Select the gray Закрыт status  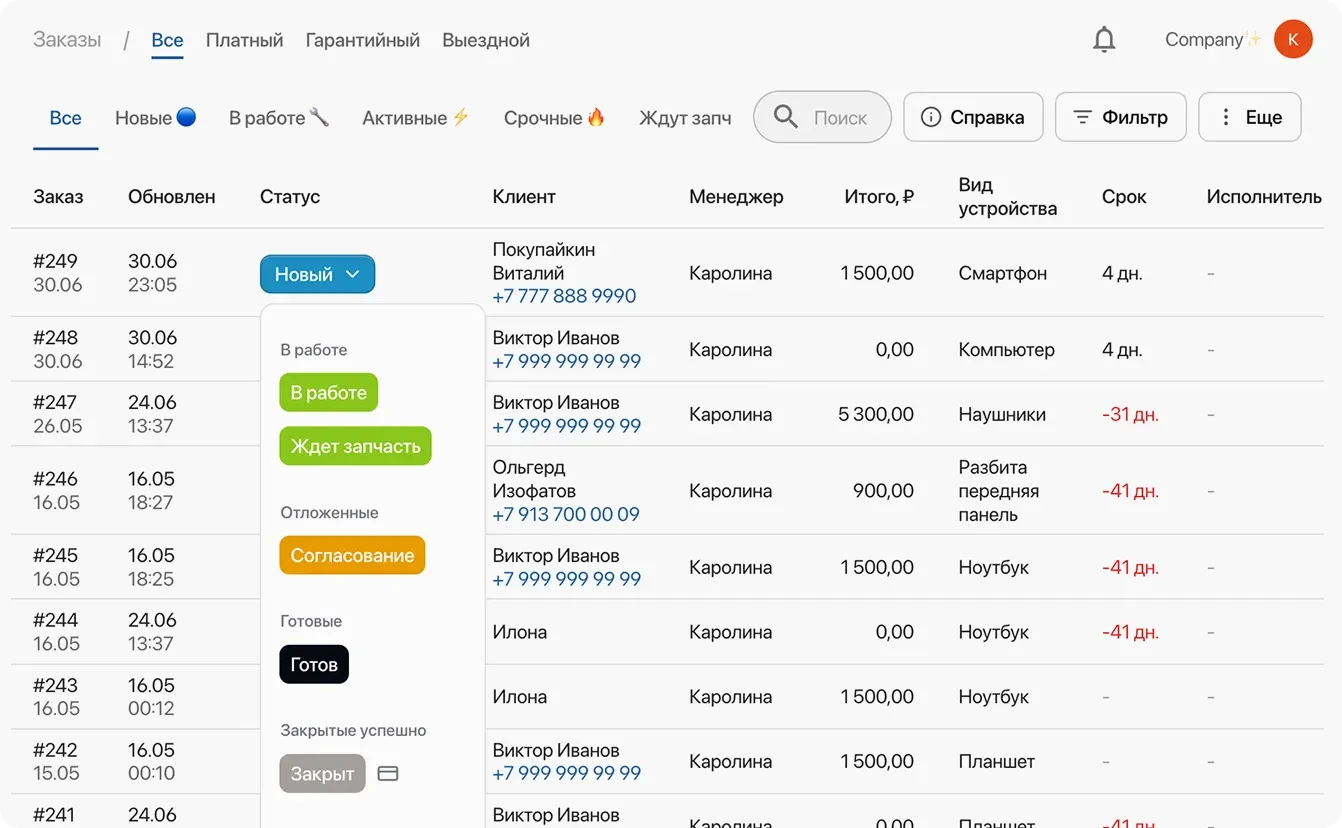coord(322,774)
